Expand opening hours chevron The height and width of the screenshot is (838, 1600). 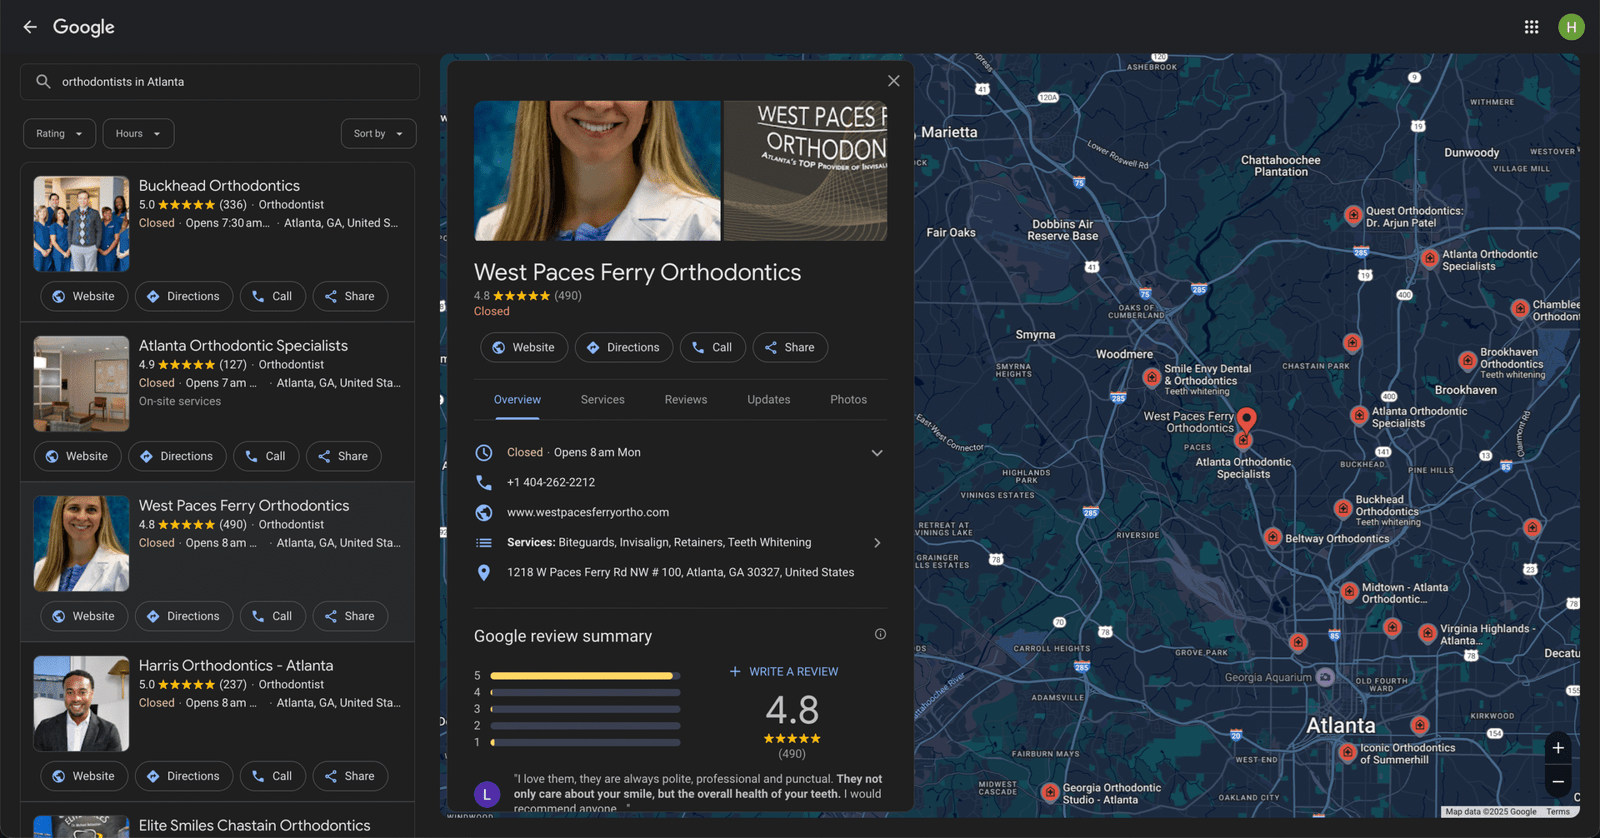pos(877,453)
